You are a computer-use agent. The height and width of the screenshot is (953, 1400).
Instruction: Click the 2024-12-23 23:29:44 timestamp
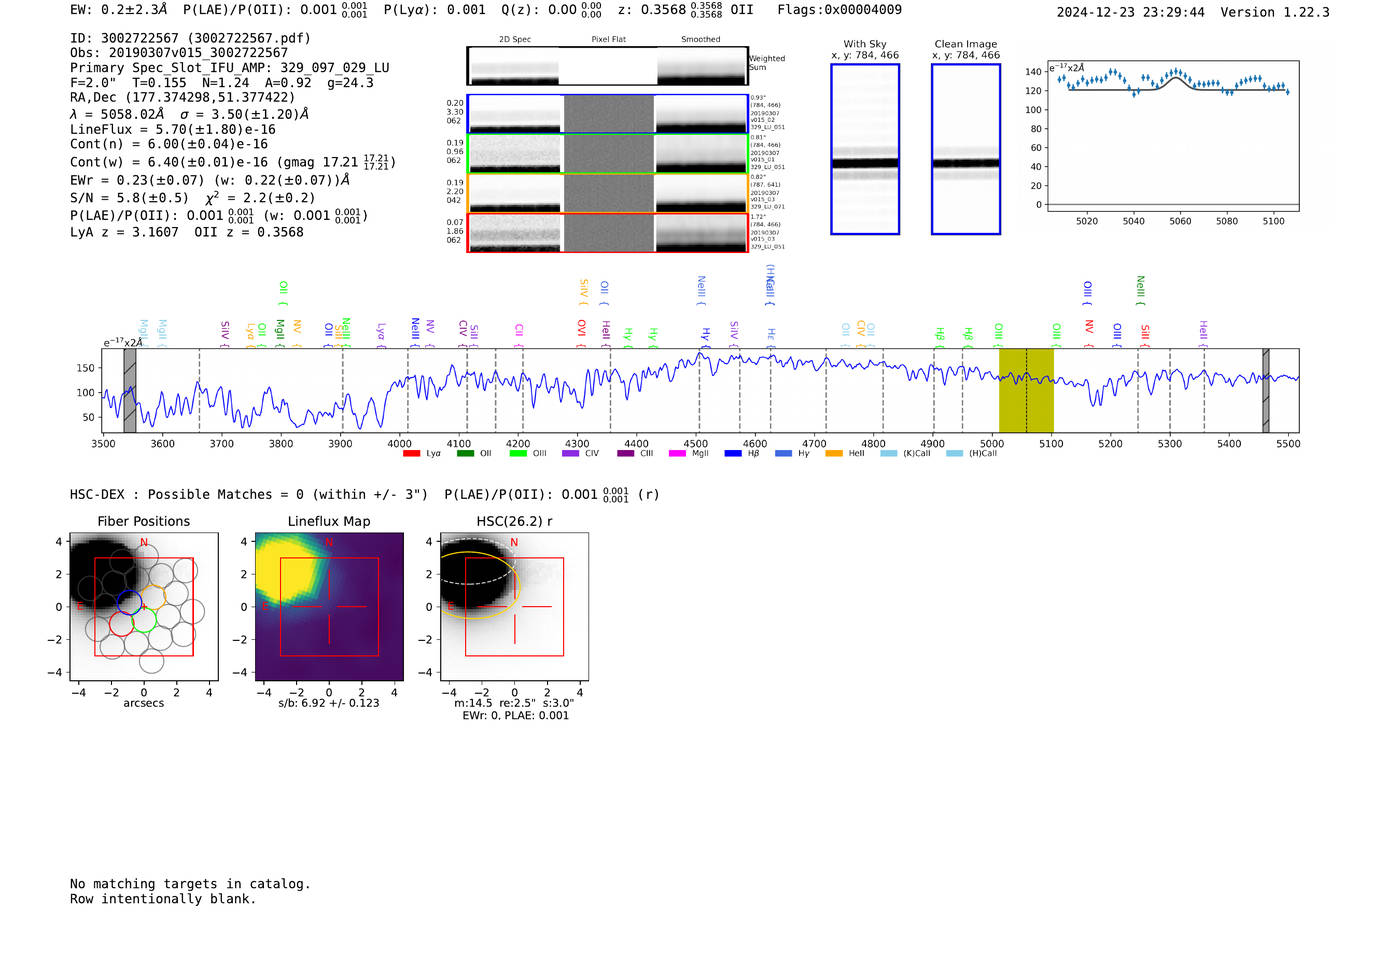1131,12
